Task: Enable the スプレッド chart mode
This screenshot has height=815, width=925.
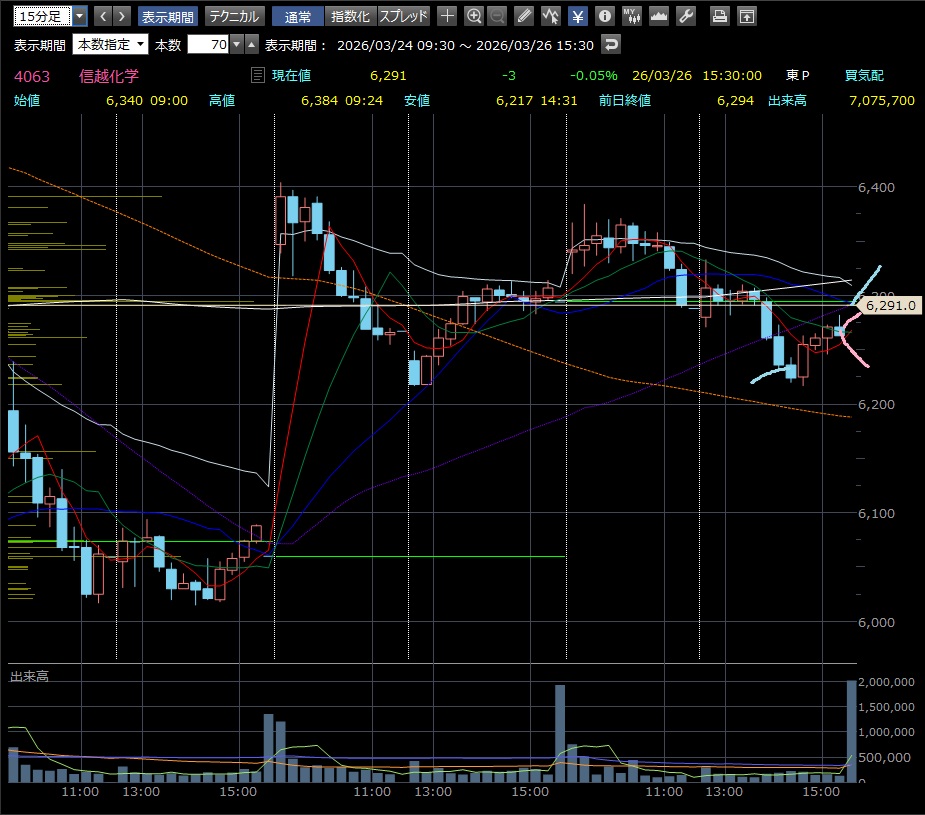Action: (x=403, y=16)
